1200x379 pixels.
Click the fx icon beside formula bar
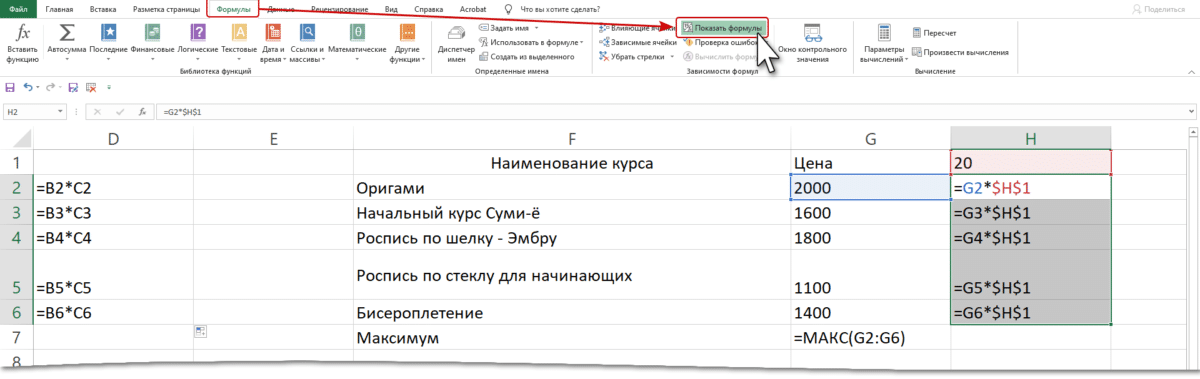coord(141,113)
